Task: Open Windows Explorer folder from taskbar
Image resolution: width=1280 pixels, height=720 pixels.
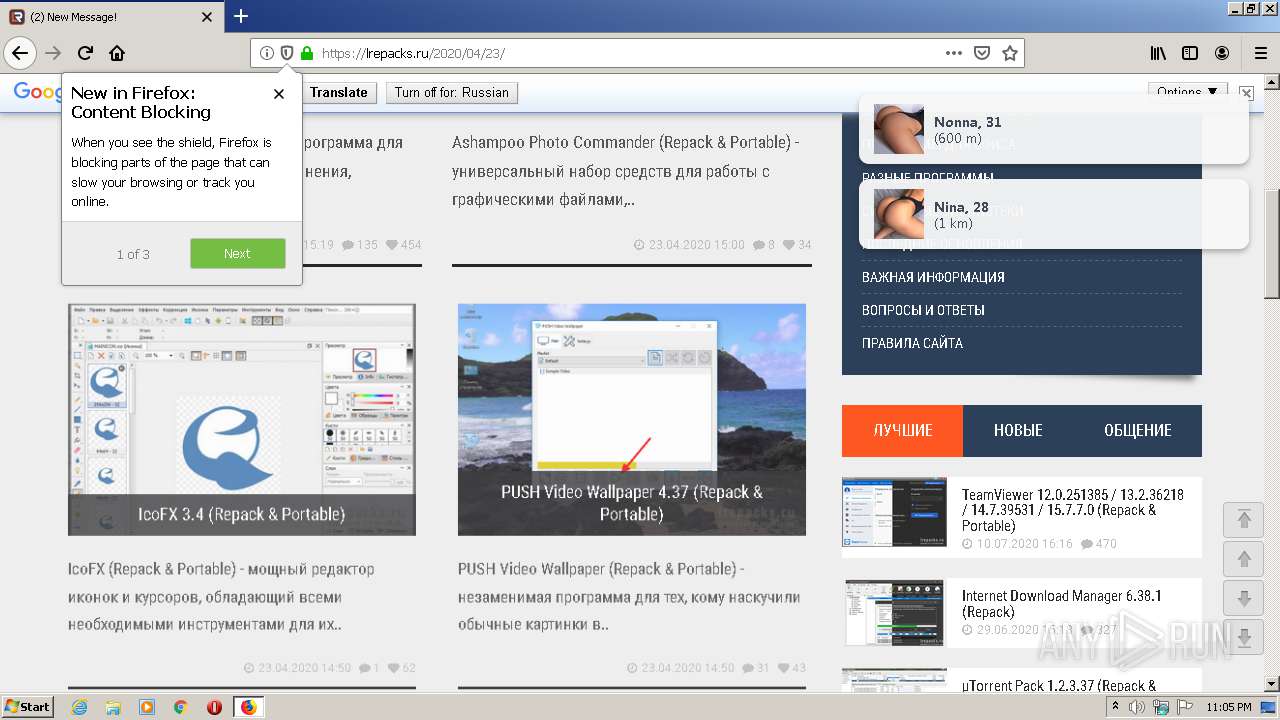Action: pyautogui.click(x=113, y=707)
